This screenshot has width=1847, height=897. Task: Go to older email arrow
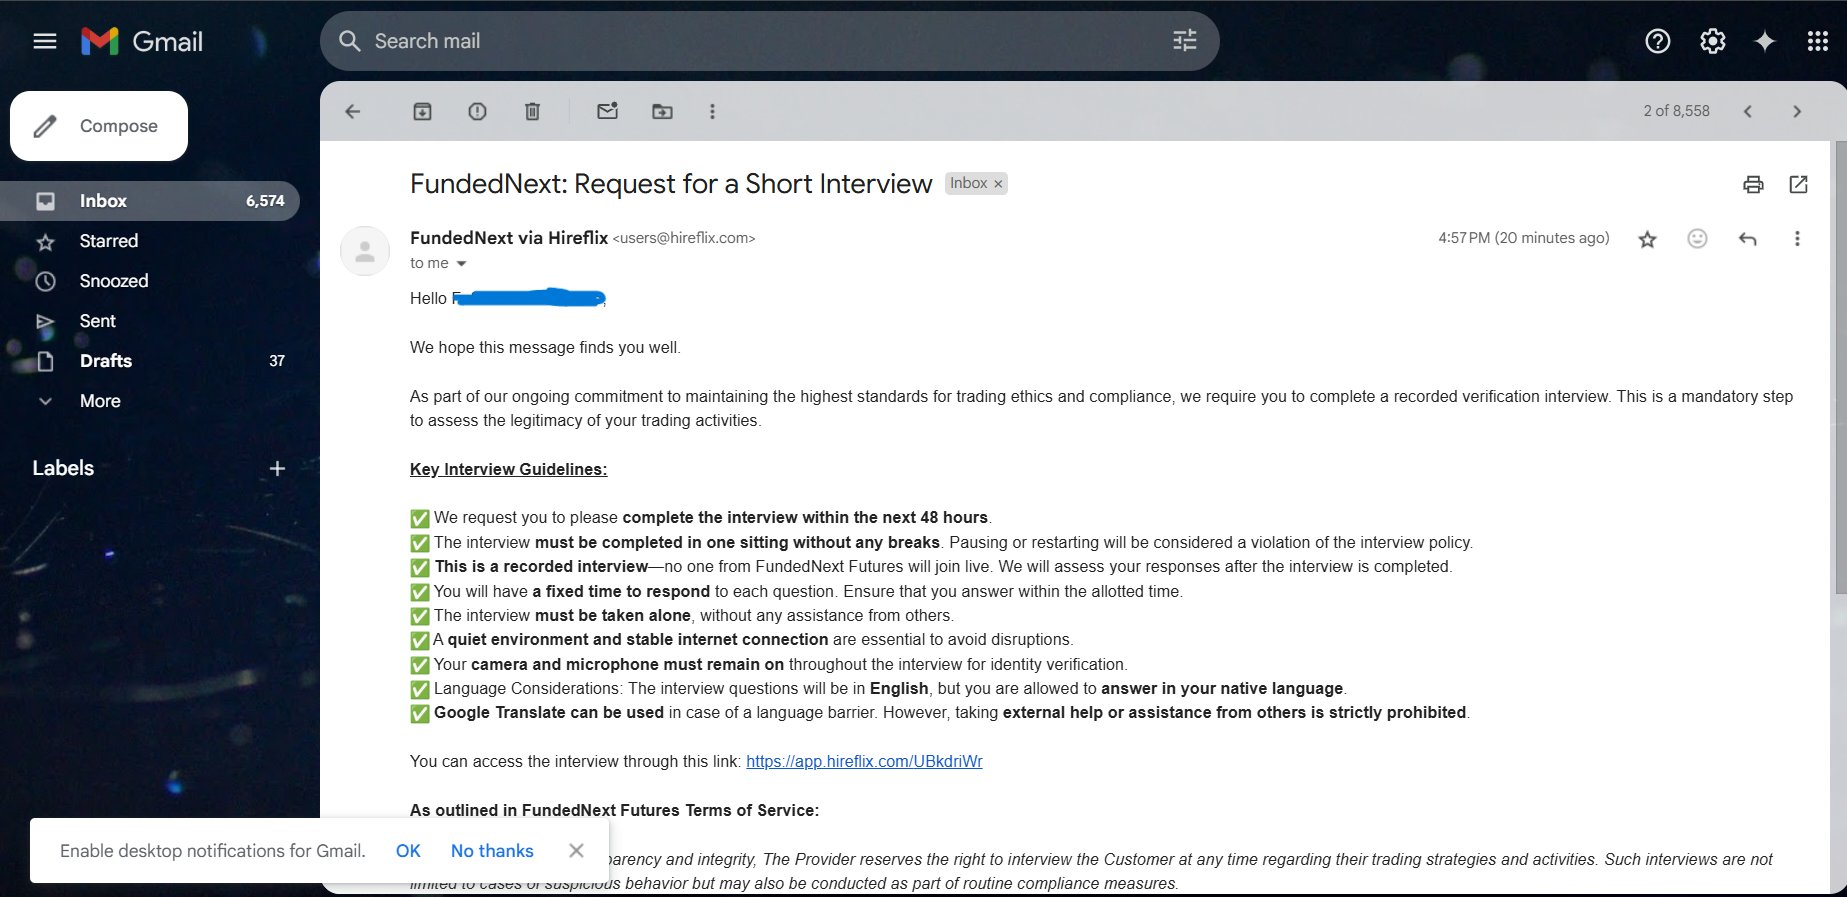1797,111
